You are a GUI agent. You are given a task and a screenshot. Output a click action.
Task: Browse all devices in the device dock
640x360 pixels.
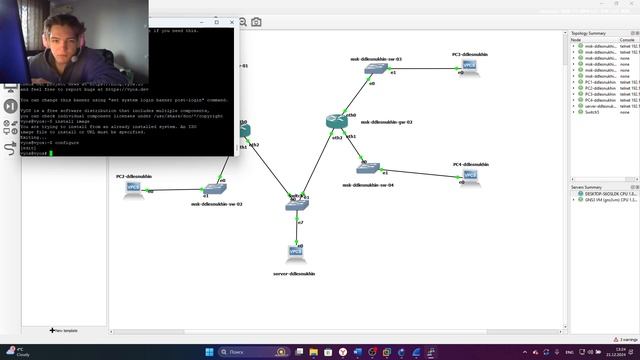pos(10,127)
